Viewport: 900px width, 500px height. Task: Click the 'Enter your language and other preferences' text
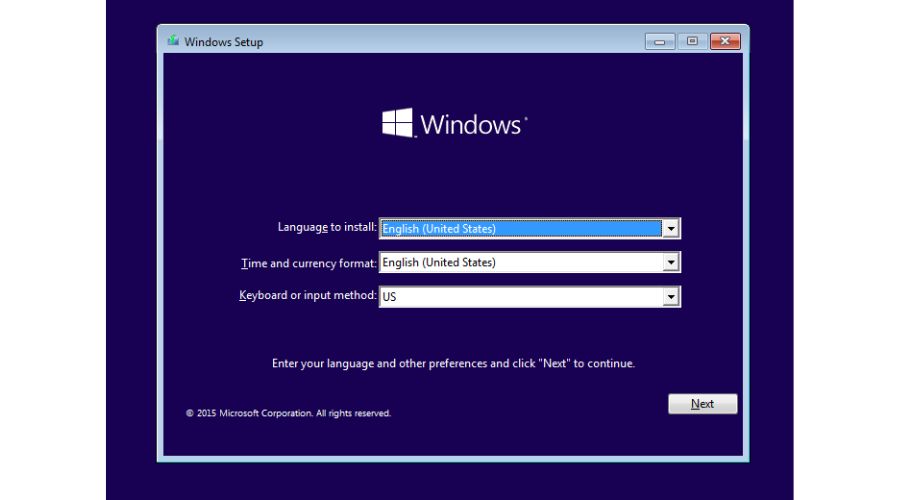453,363
